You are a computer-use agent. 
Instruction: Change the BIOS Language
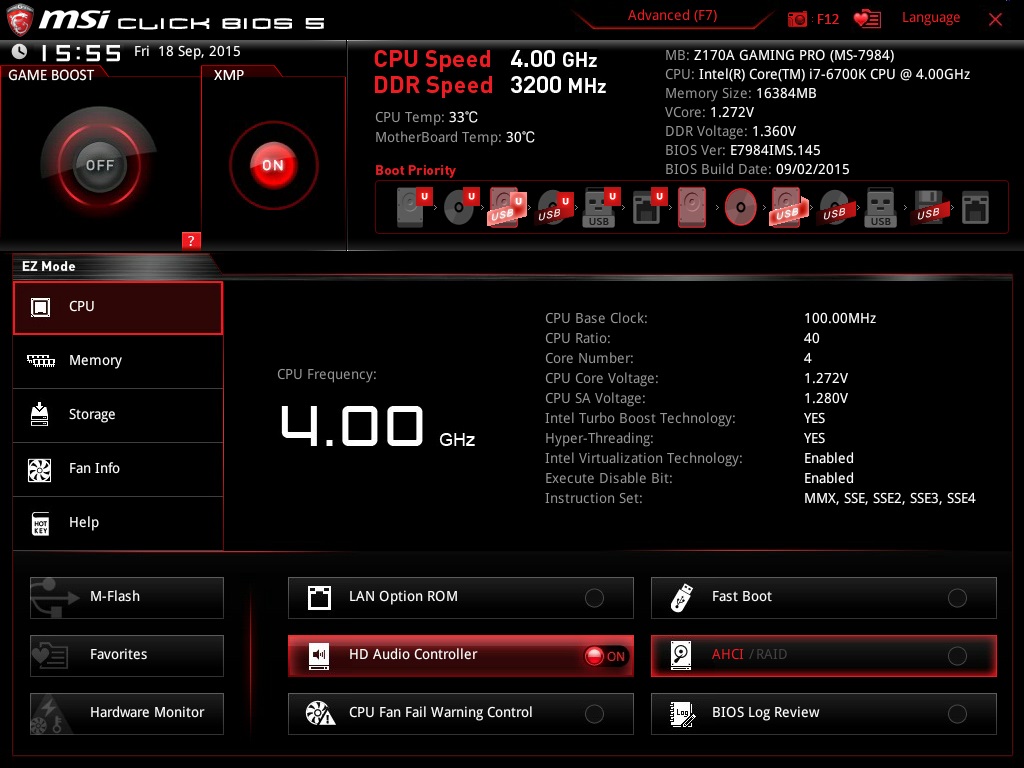tap(931, 18)
